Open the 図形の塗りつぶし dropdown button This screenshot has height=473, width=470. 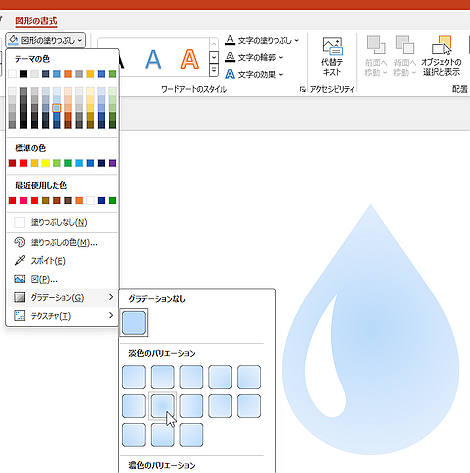(x=46, y=40)
